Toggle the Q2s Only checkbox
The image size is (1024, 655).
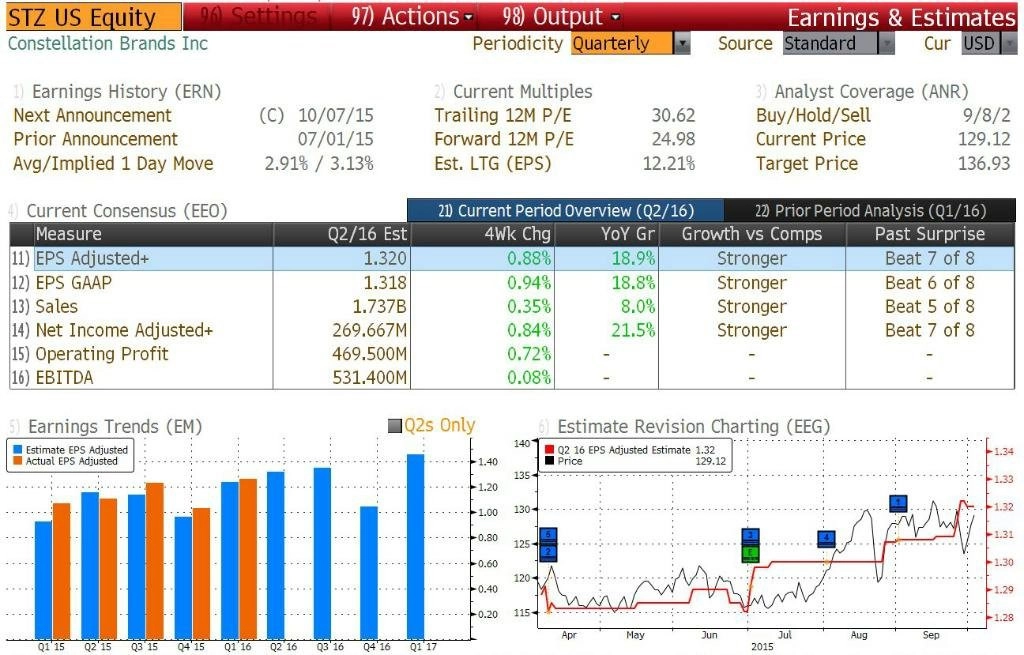click(x=394, y=426)
